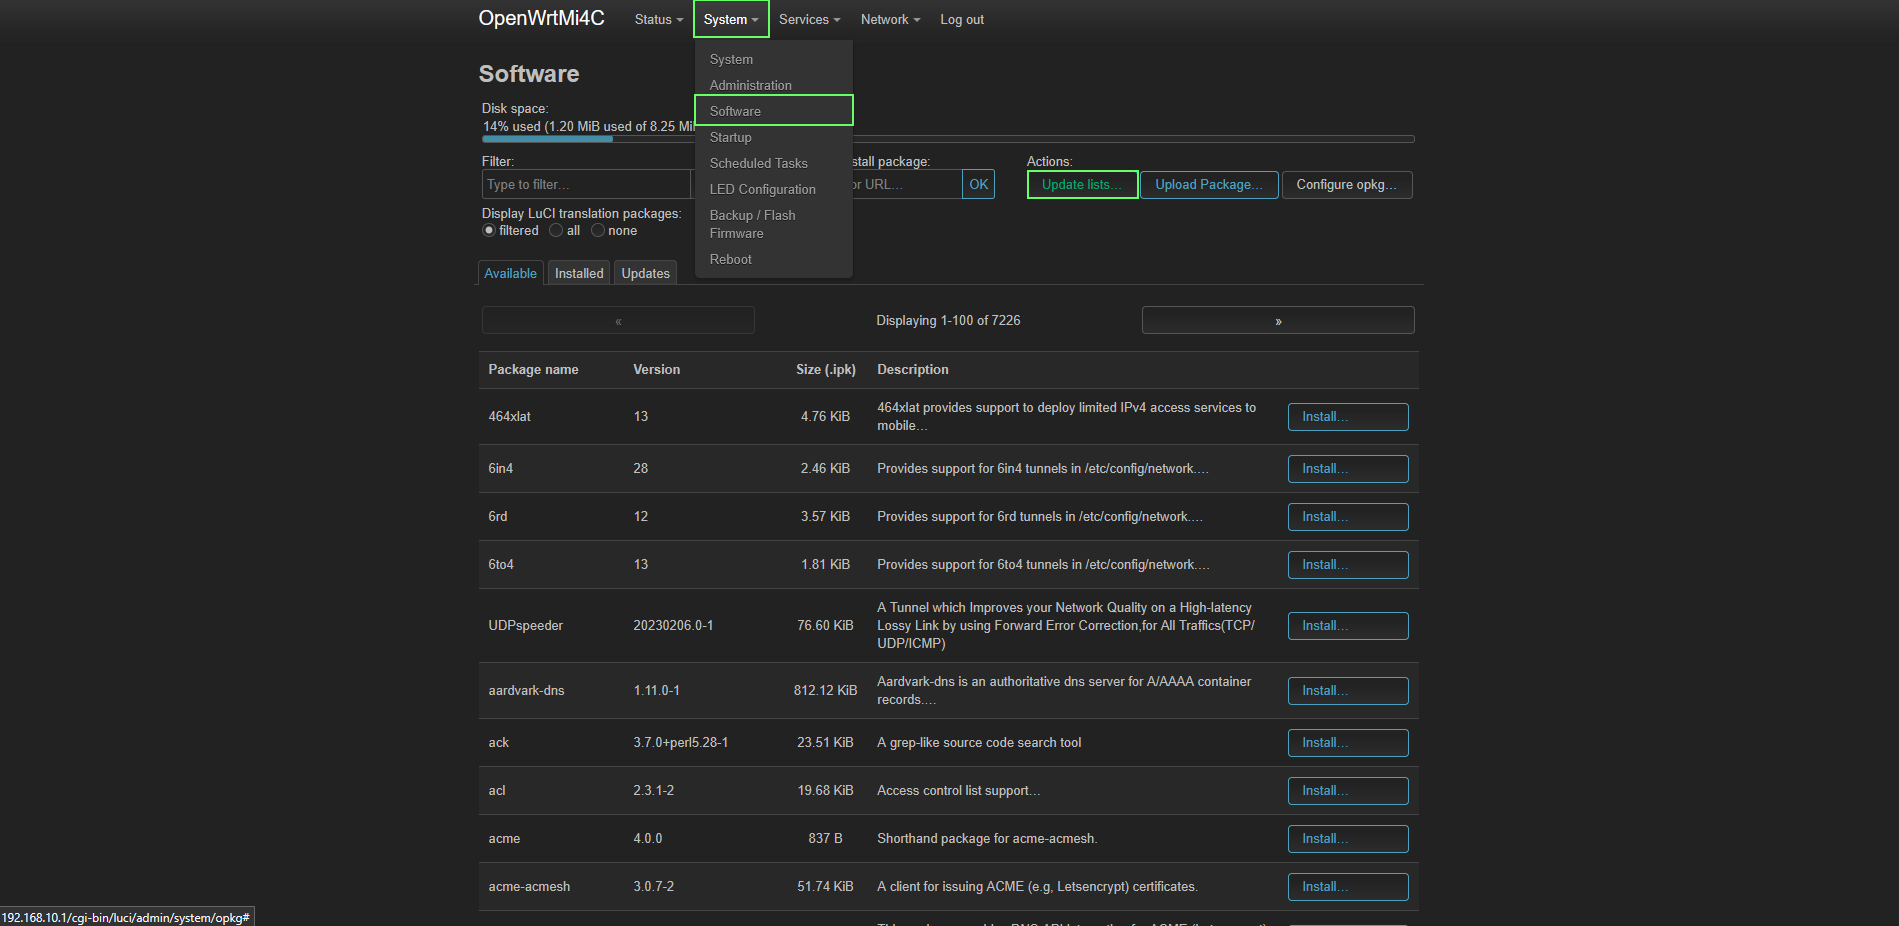Image resolution: width=1899 pixels, height=926 pixels.
Task: Click the 812.12 KiB size cell
Action: pyautogui.click(x=825, y=690)
